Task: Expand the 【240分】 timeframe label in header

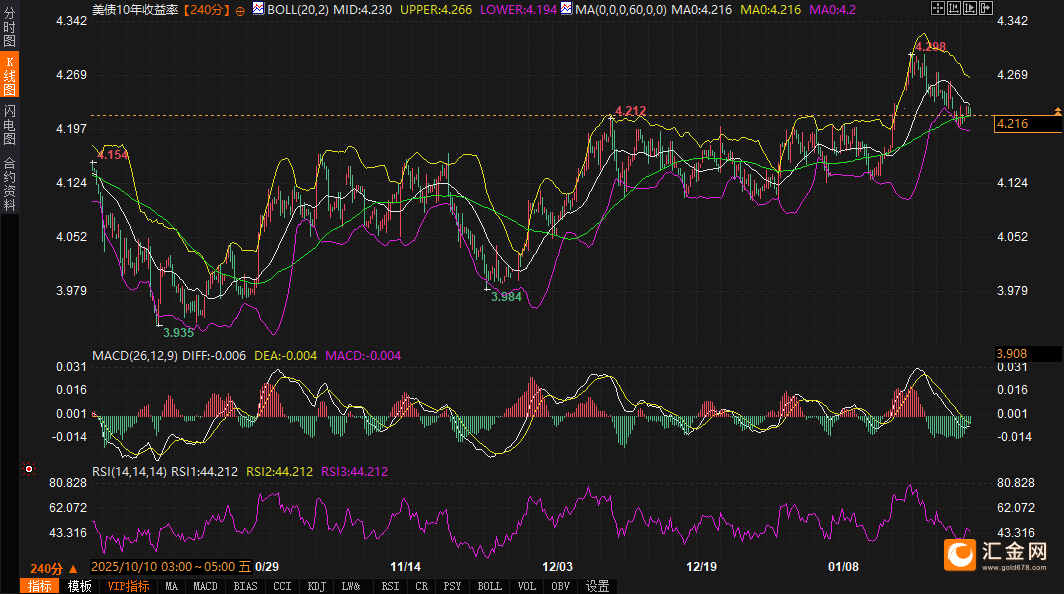Action: click(206, 9)
